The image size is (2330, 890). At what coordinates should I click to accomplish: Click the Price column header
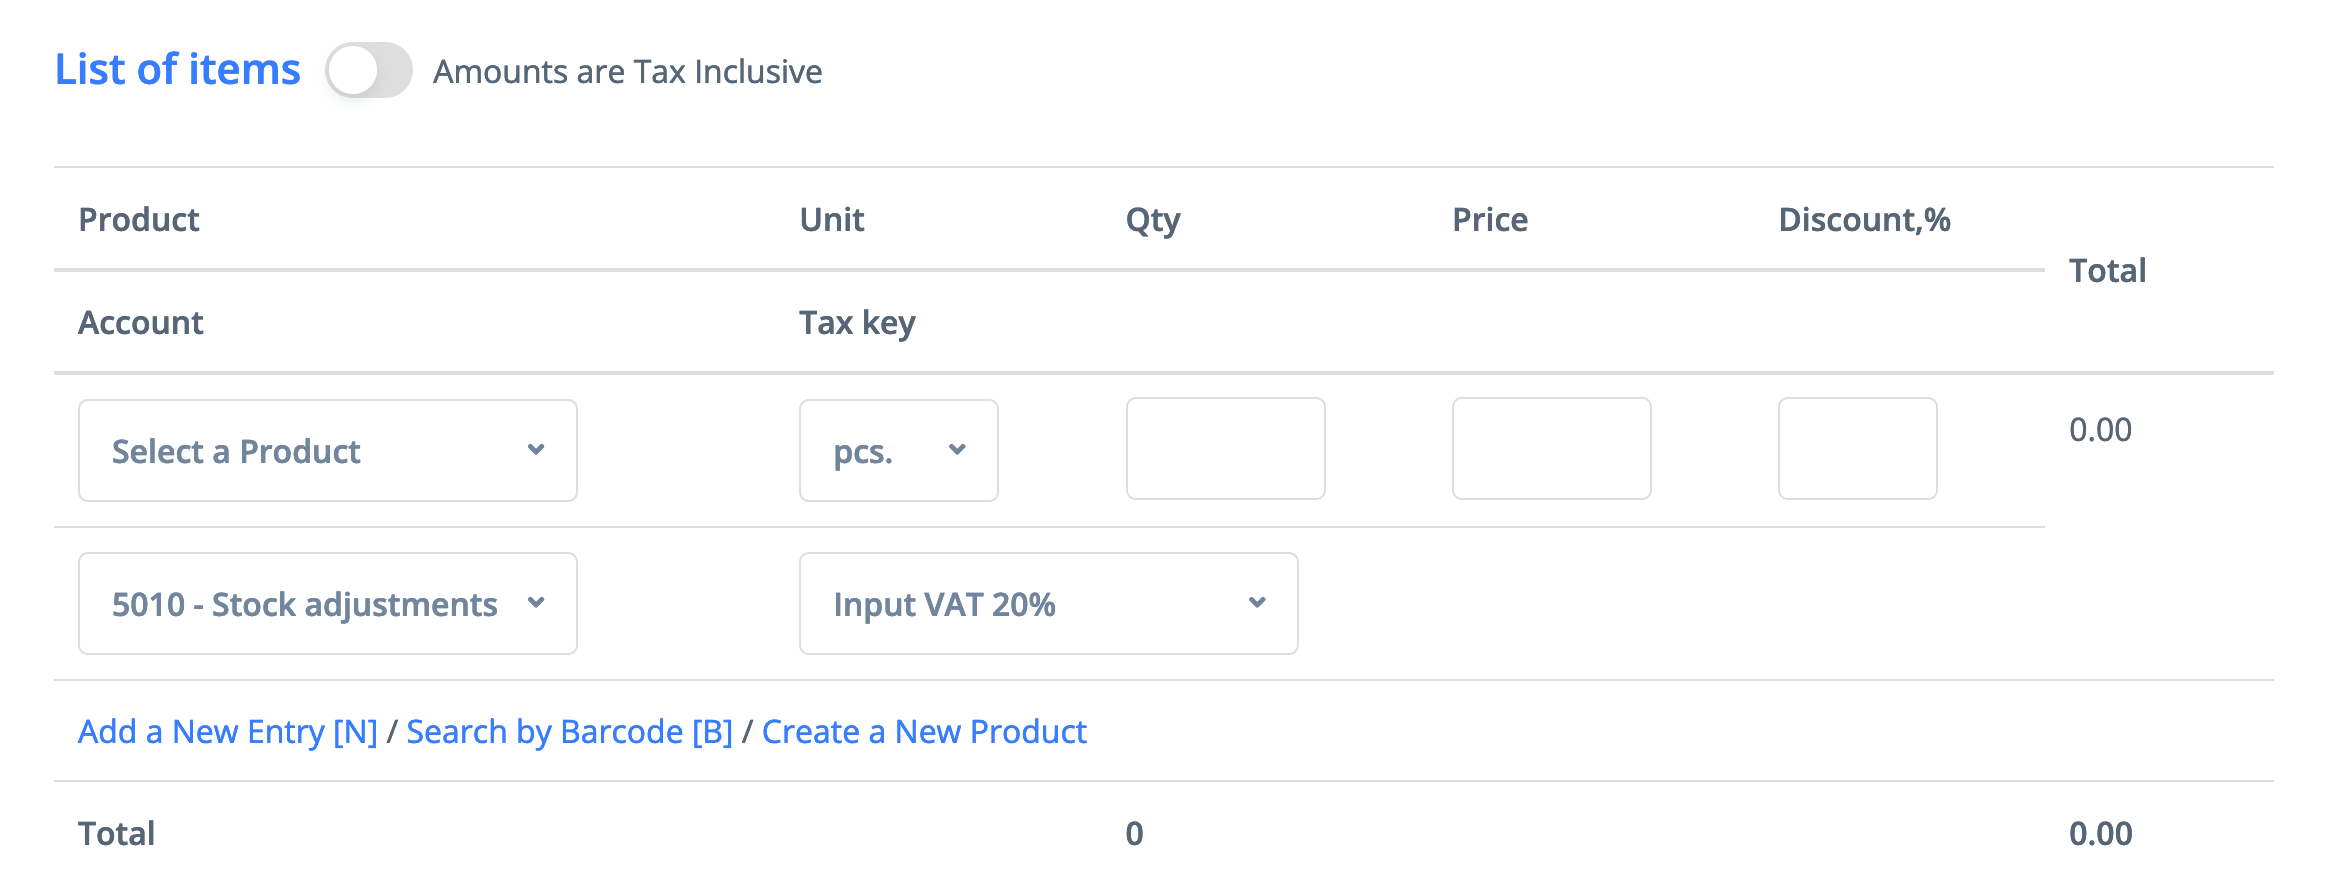pyautogui.click(x=1490, y=220)
